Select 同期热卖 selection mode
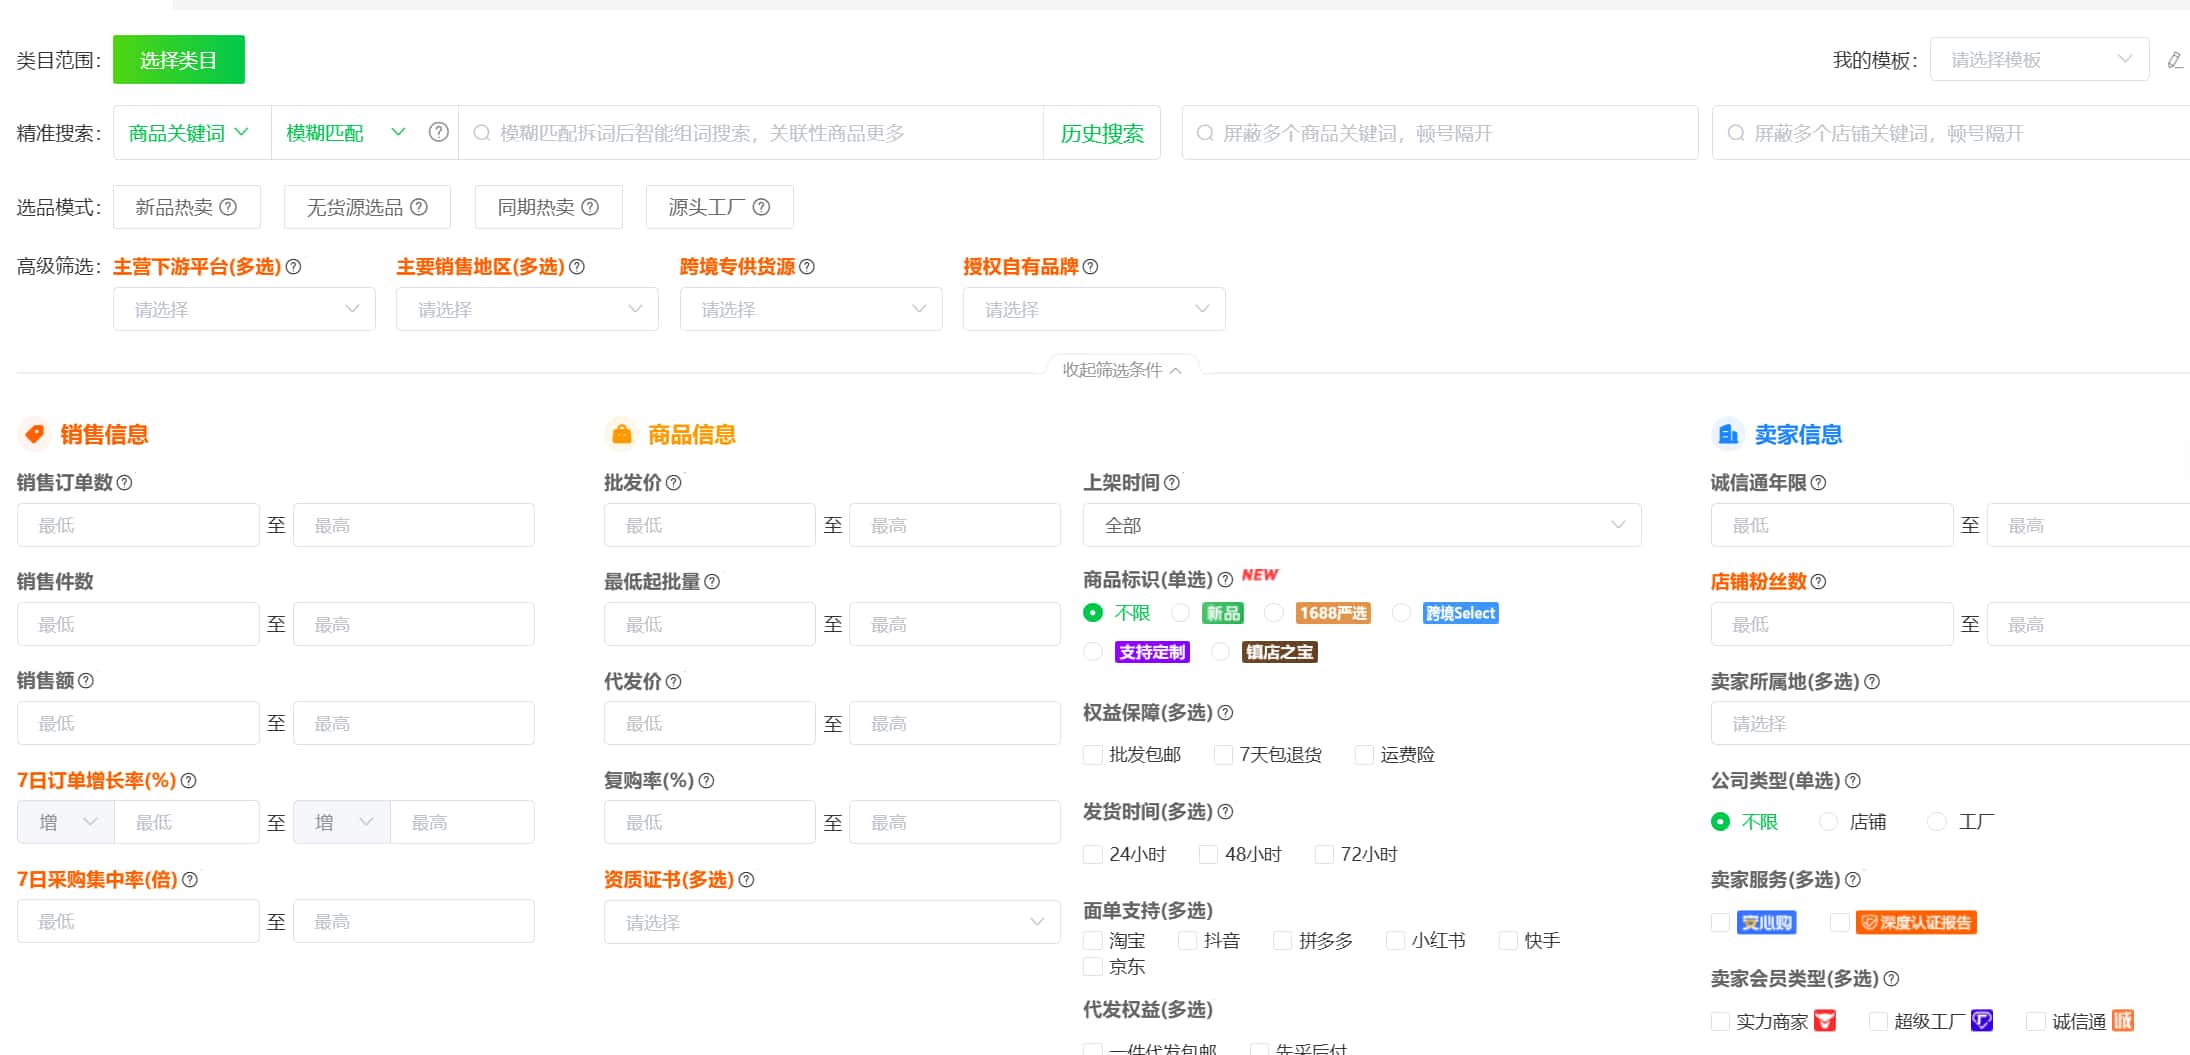 pos(548,207)
